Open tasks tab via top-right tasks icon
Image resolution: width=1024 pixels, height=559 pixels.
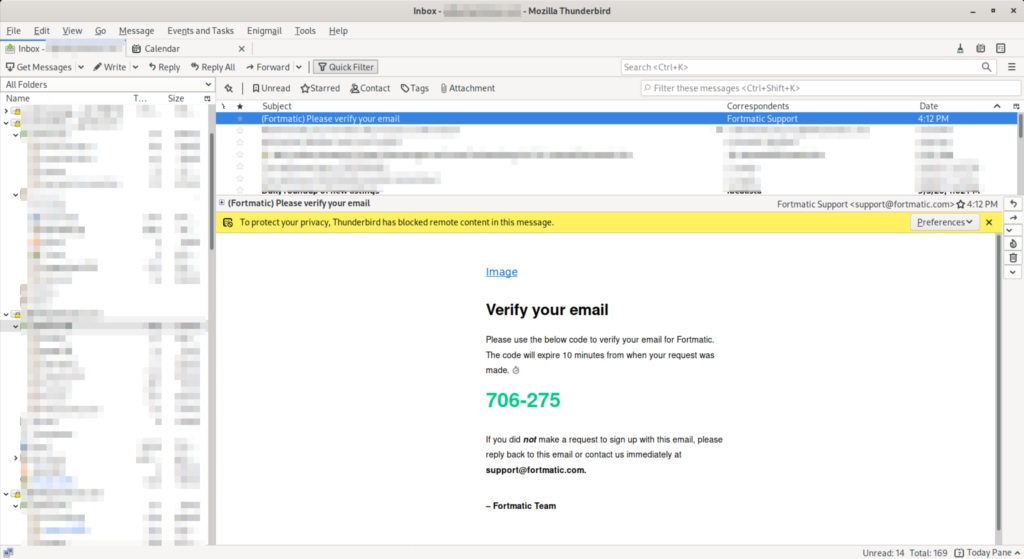click(1000, 48)
